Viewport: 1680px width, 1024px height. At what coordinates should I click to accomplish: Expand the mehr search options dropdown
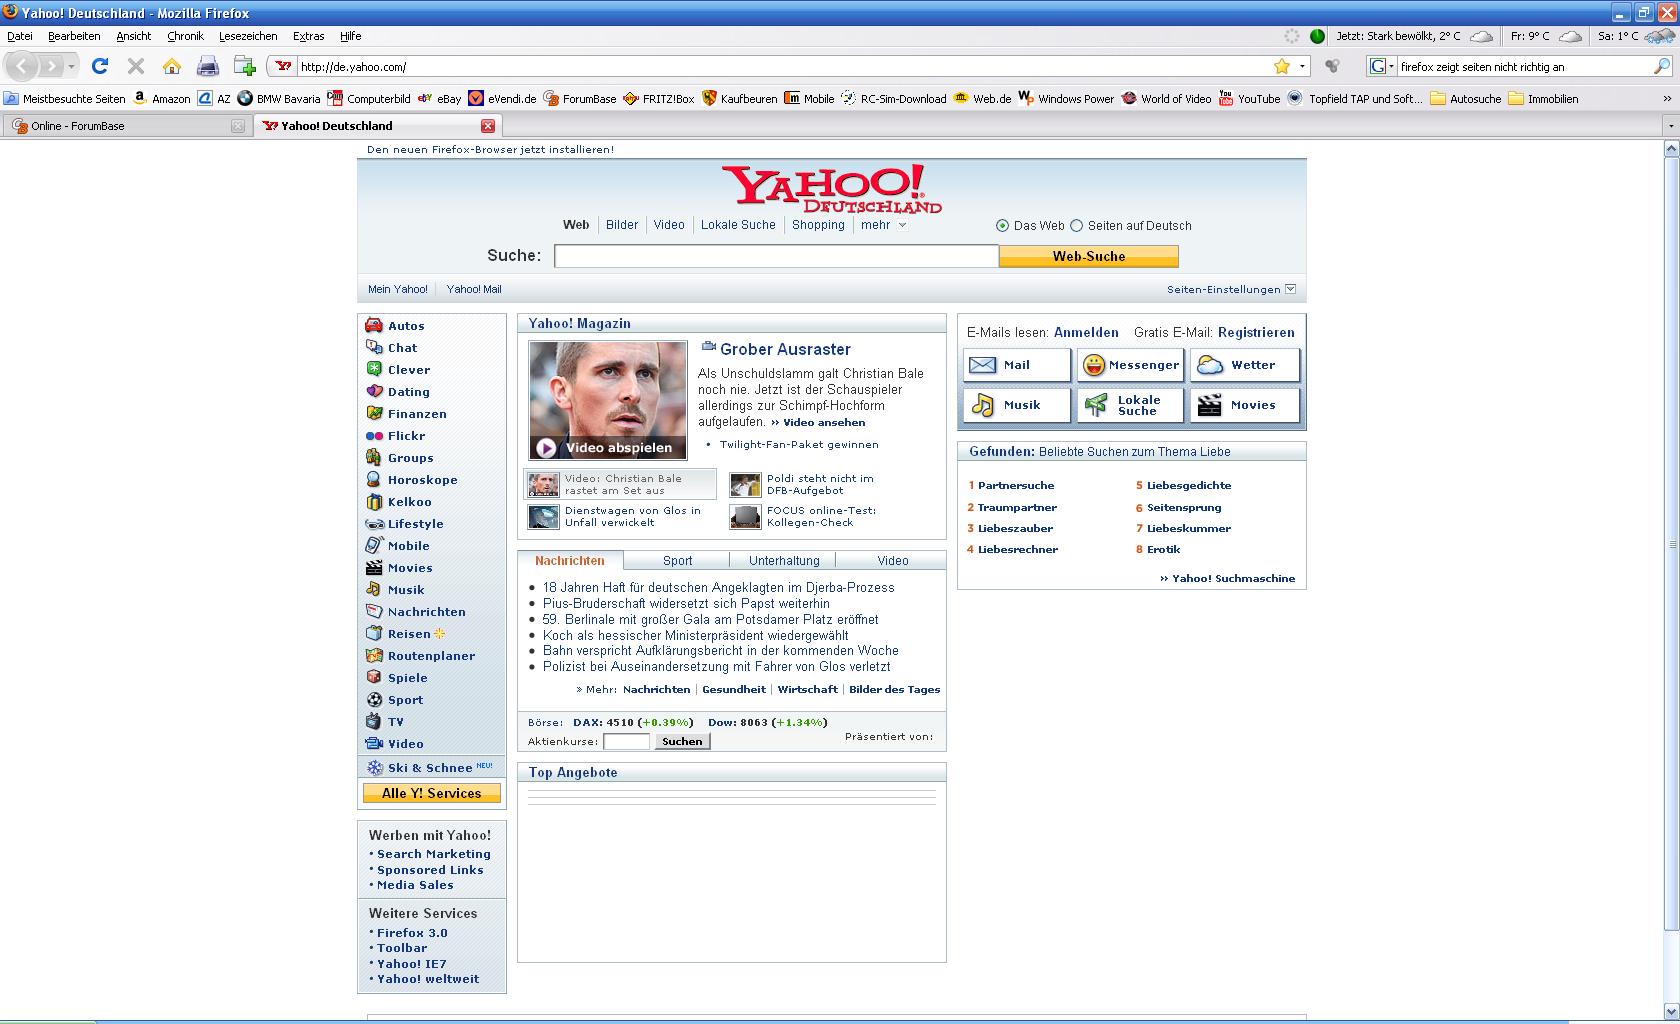pyautogui.click(x=883, y=225)
